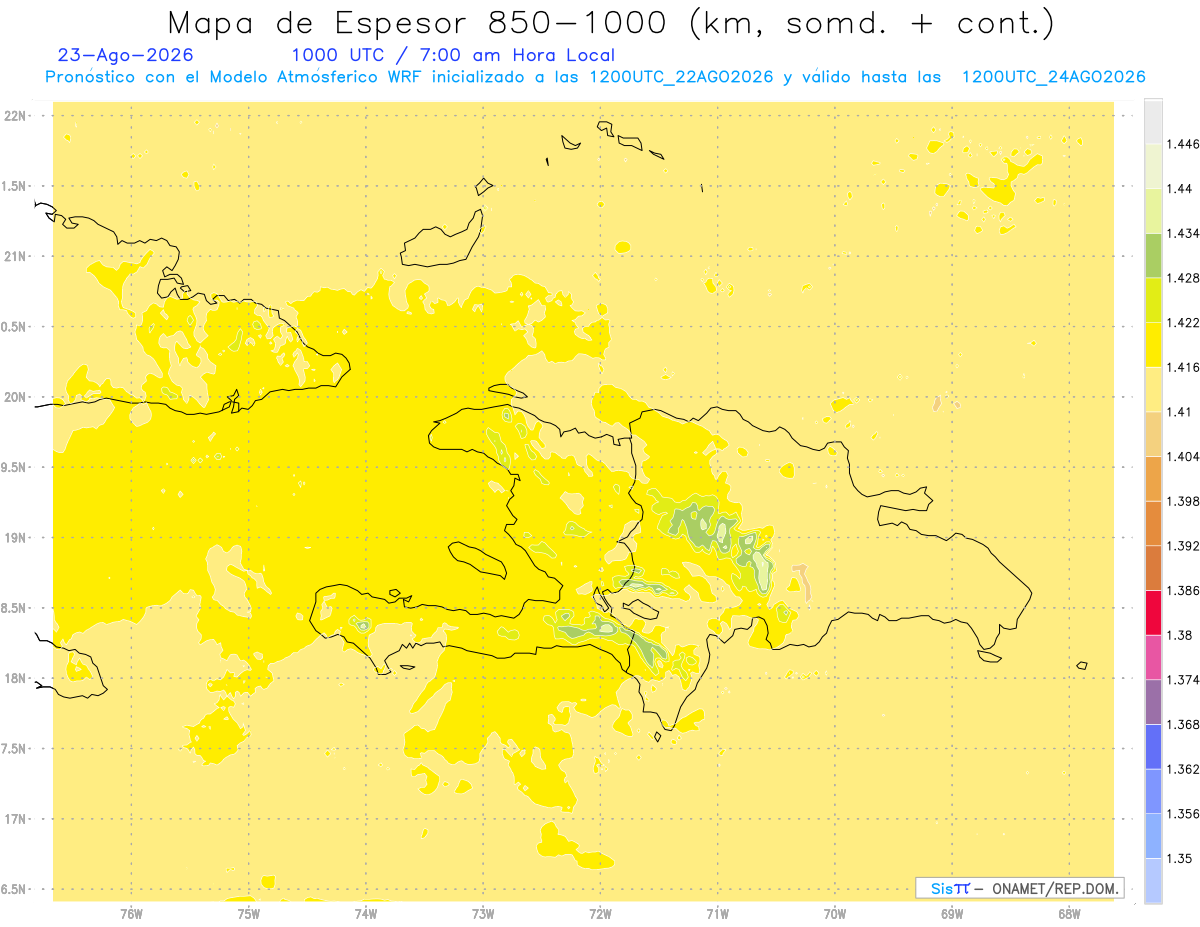Click the legend value 1.392
The height and width of the screenshot is (927, 1200).
pyautogui.click(x=1183, y=546)
